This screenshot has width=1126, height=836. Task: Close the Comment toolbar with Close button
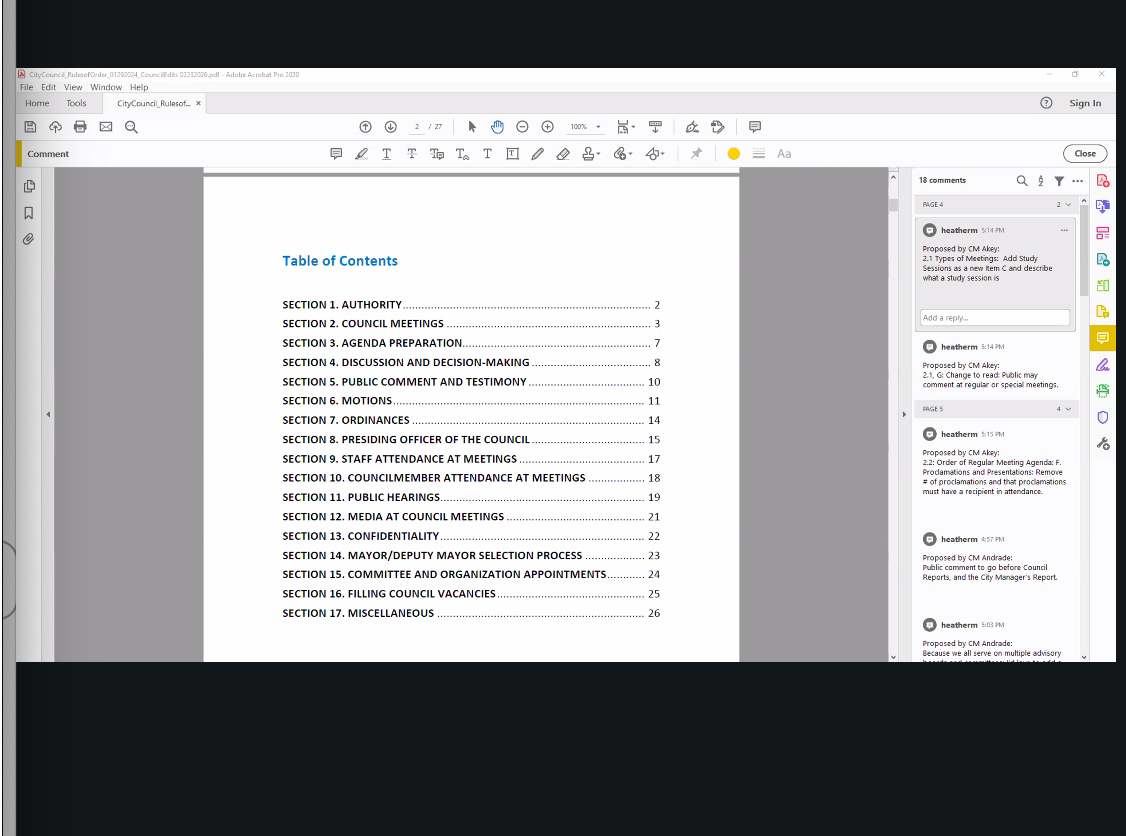click(x=1085, y=154)
